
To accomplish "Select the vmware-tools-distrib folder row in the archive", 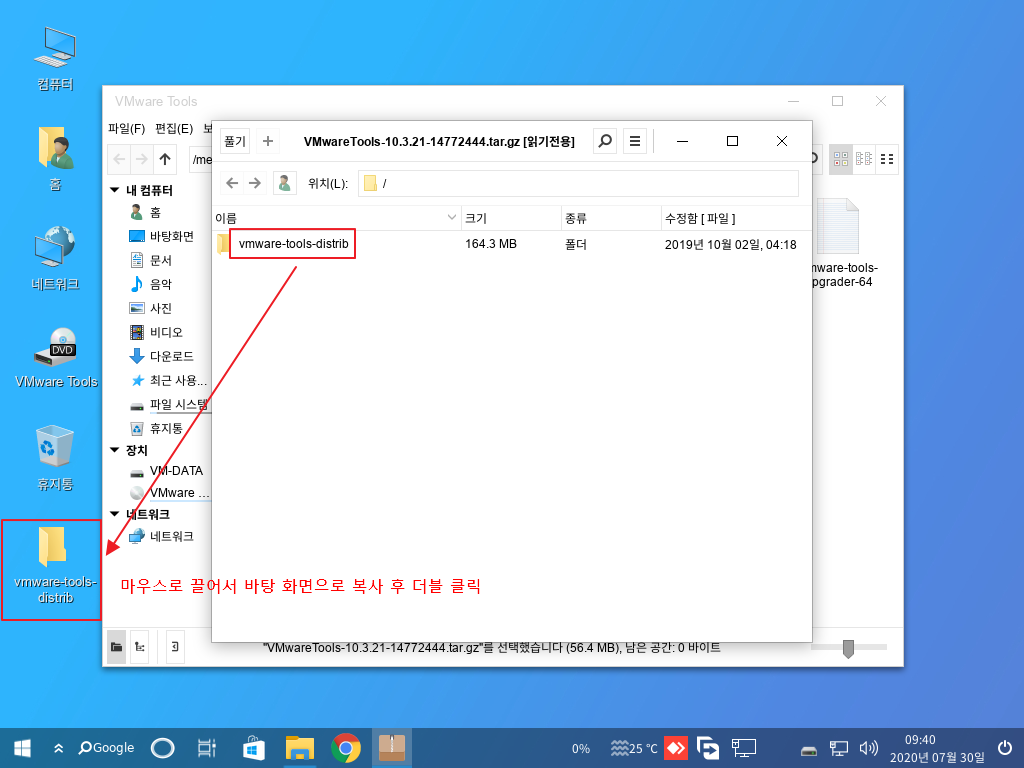I will [x=512, y=244].
